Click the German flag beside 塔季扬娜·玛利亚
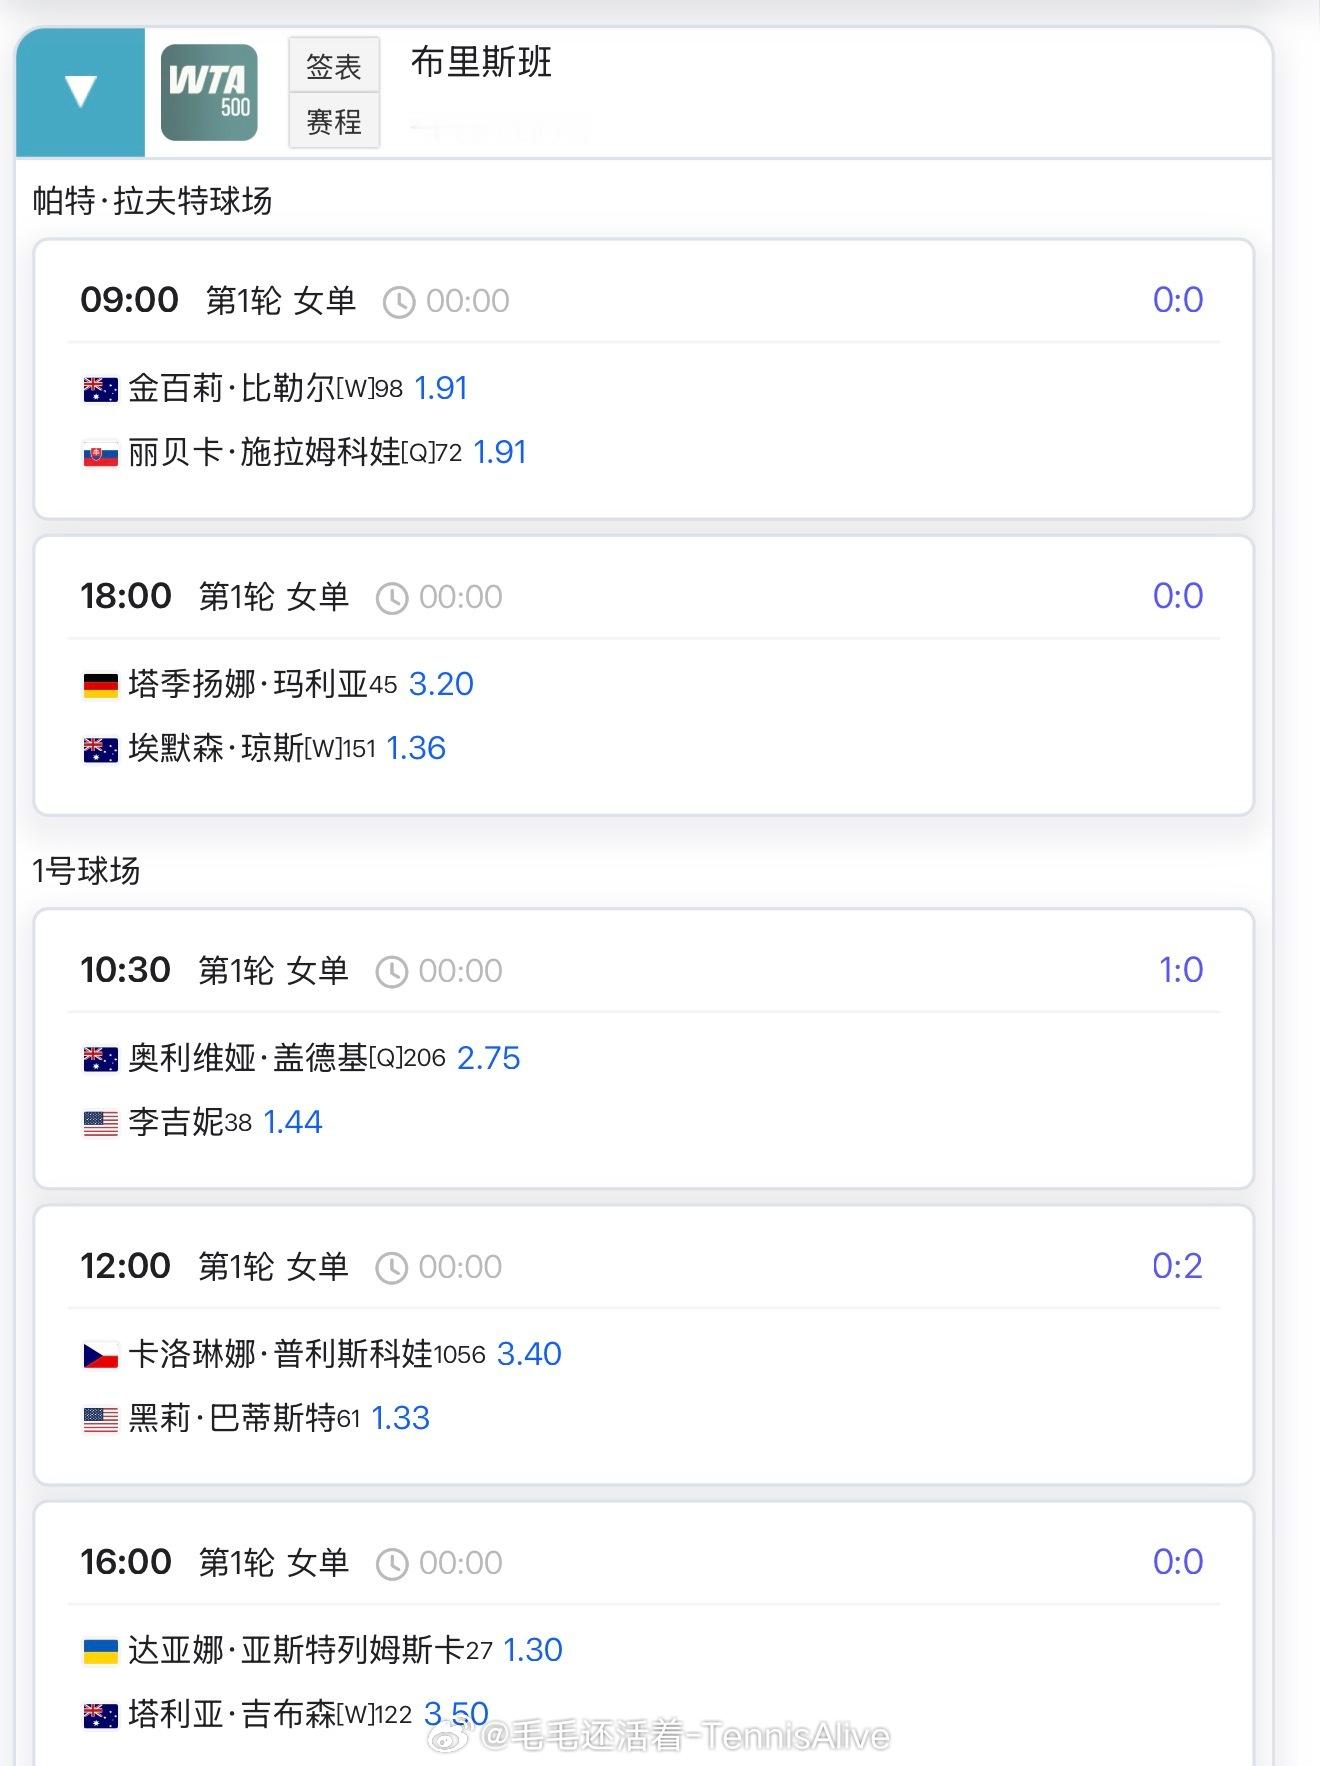The height and width of the screenshot is (1766, 1320). [100, 685]
